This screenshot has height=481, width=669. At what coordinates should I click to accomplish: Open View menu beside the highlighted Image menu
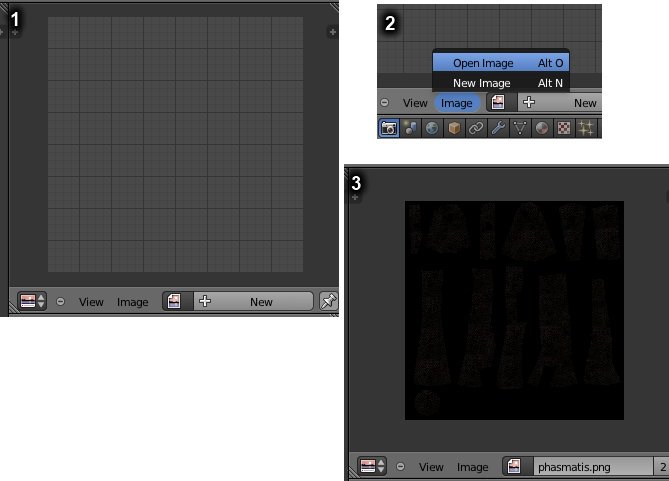tap(415, 103)
